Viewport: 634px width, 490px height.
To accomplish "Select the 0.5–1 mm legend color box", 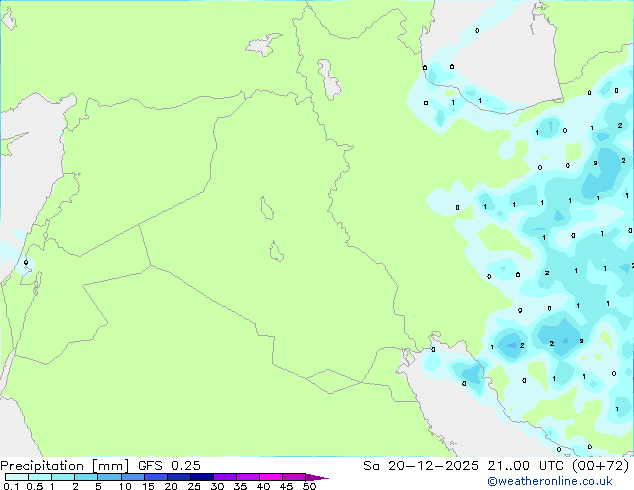I will coord(40,477).
